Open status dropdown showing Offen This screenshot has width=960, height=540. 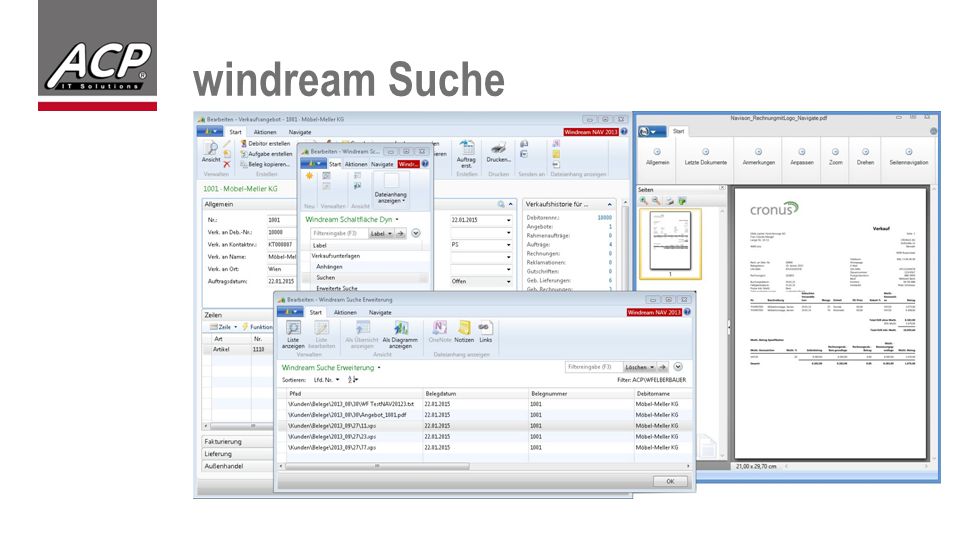click(508, 282)
